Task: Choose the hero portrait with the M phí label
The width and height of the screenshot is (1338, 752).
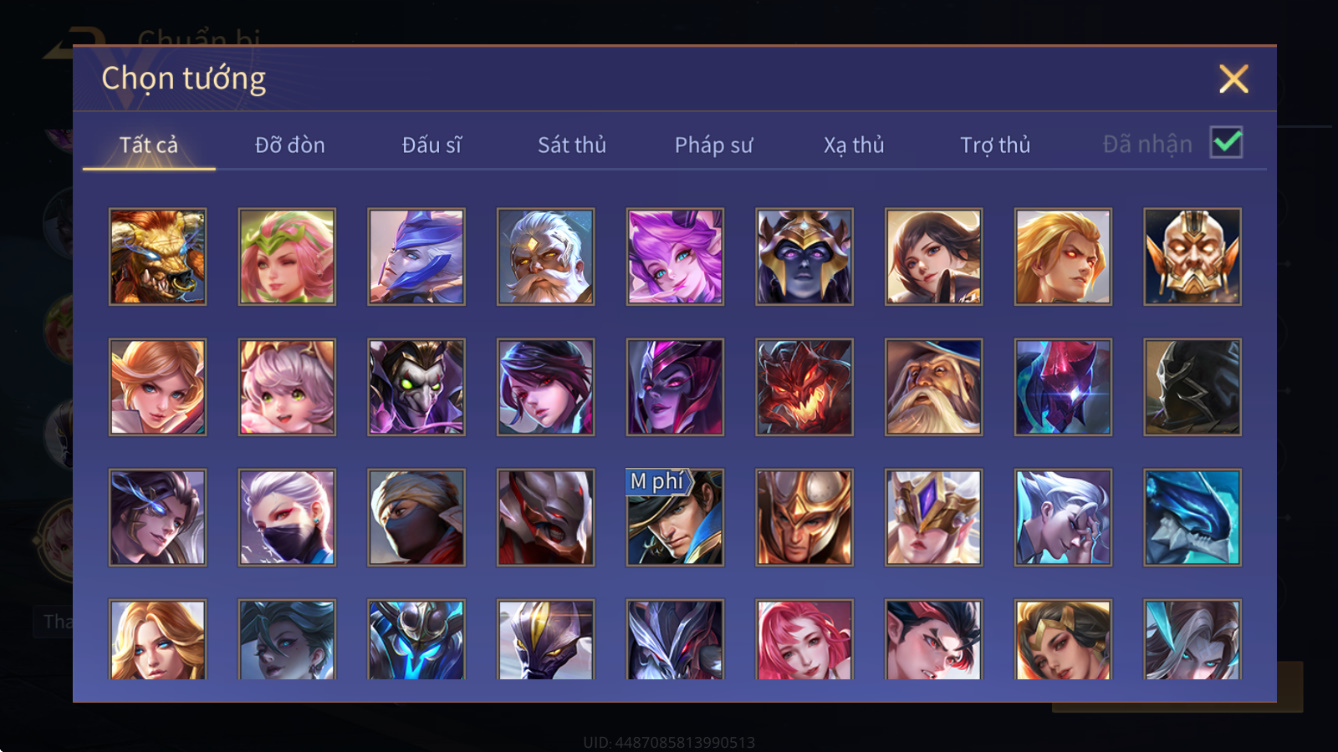Action: coord(675,518)
